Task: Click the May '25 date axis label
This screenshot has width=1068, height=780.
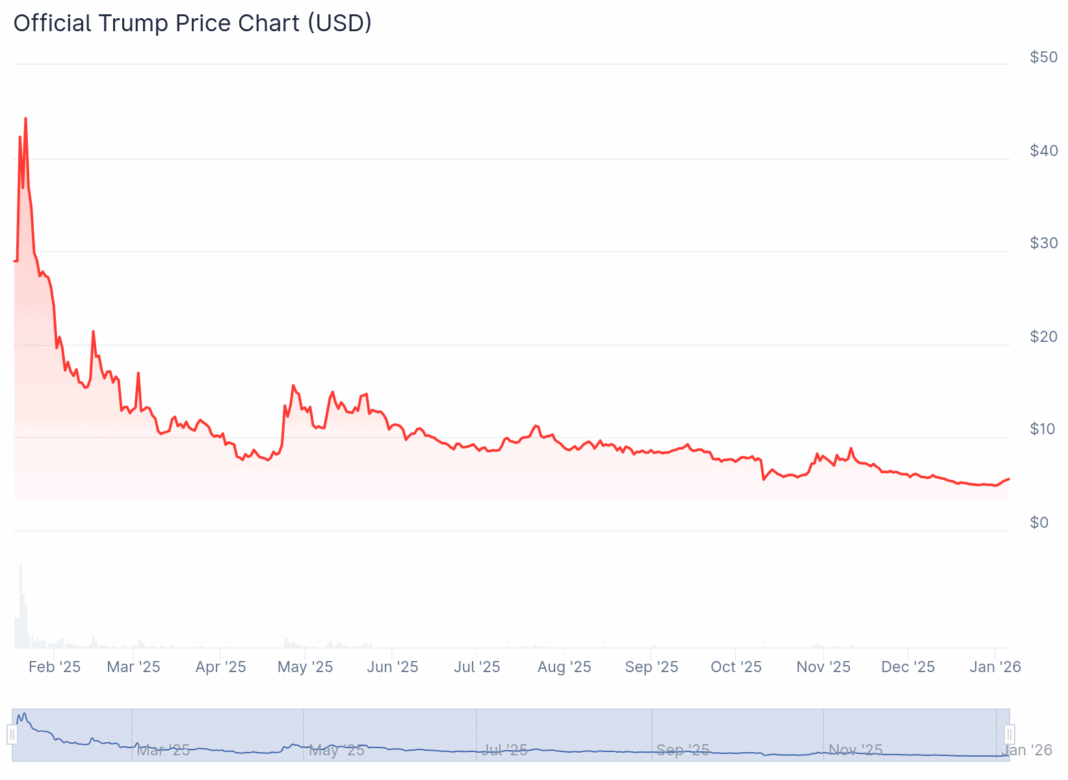Action: pos(306,666)
